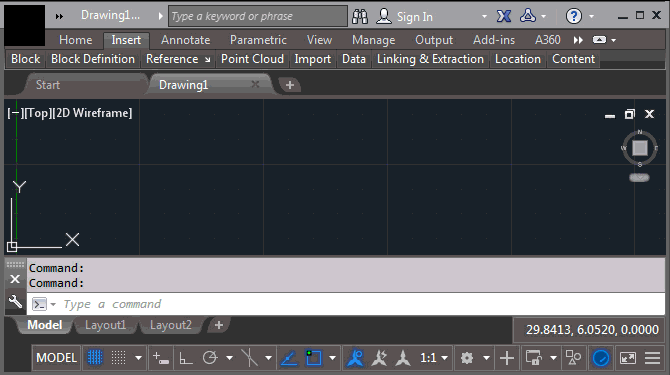The image size is (670, 375).
Task: Toggle ortho mode in status bar
Action: pyautogui.click(x=185, y=357)
